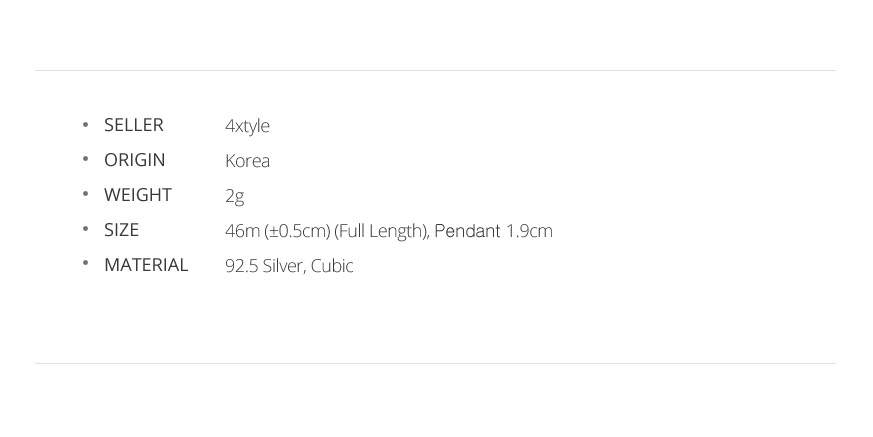Screen dimensions: 873x437
Task: Click the 2g weight value
Action: pos(235,197)
